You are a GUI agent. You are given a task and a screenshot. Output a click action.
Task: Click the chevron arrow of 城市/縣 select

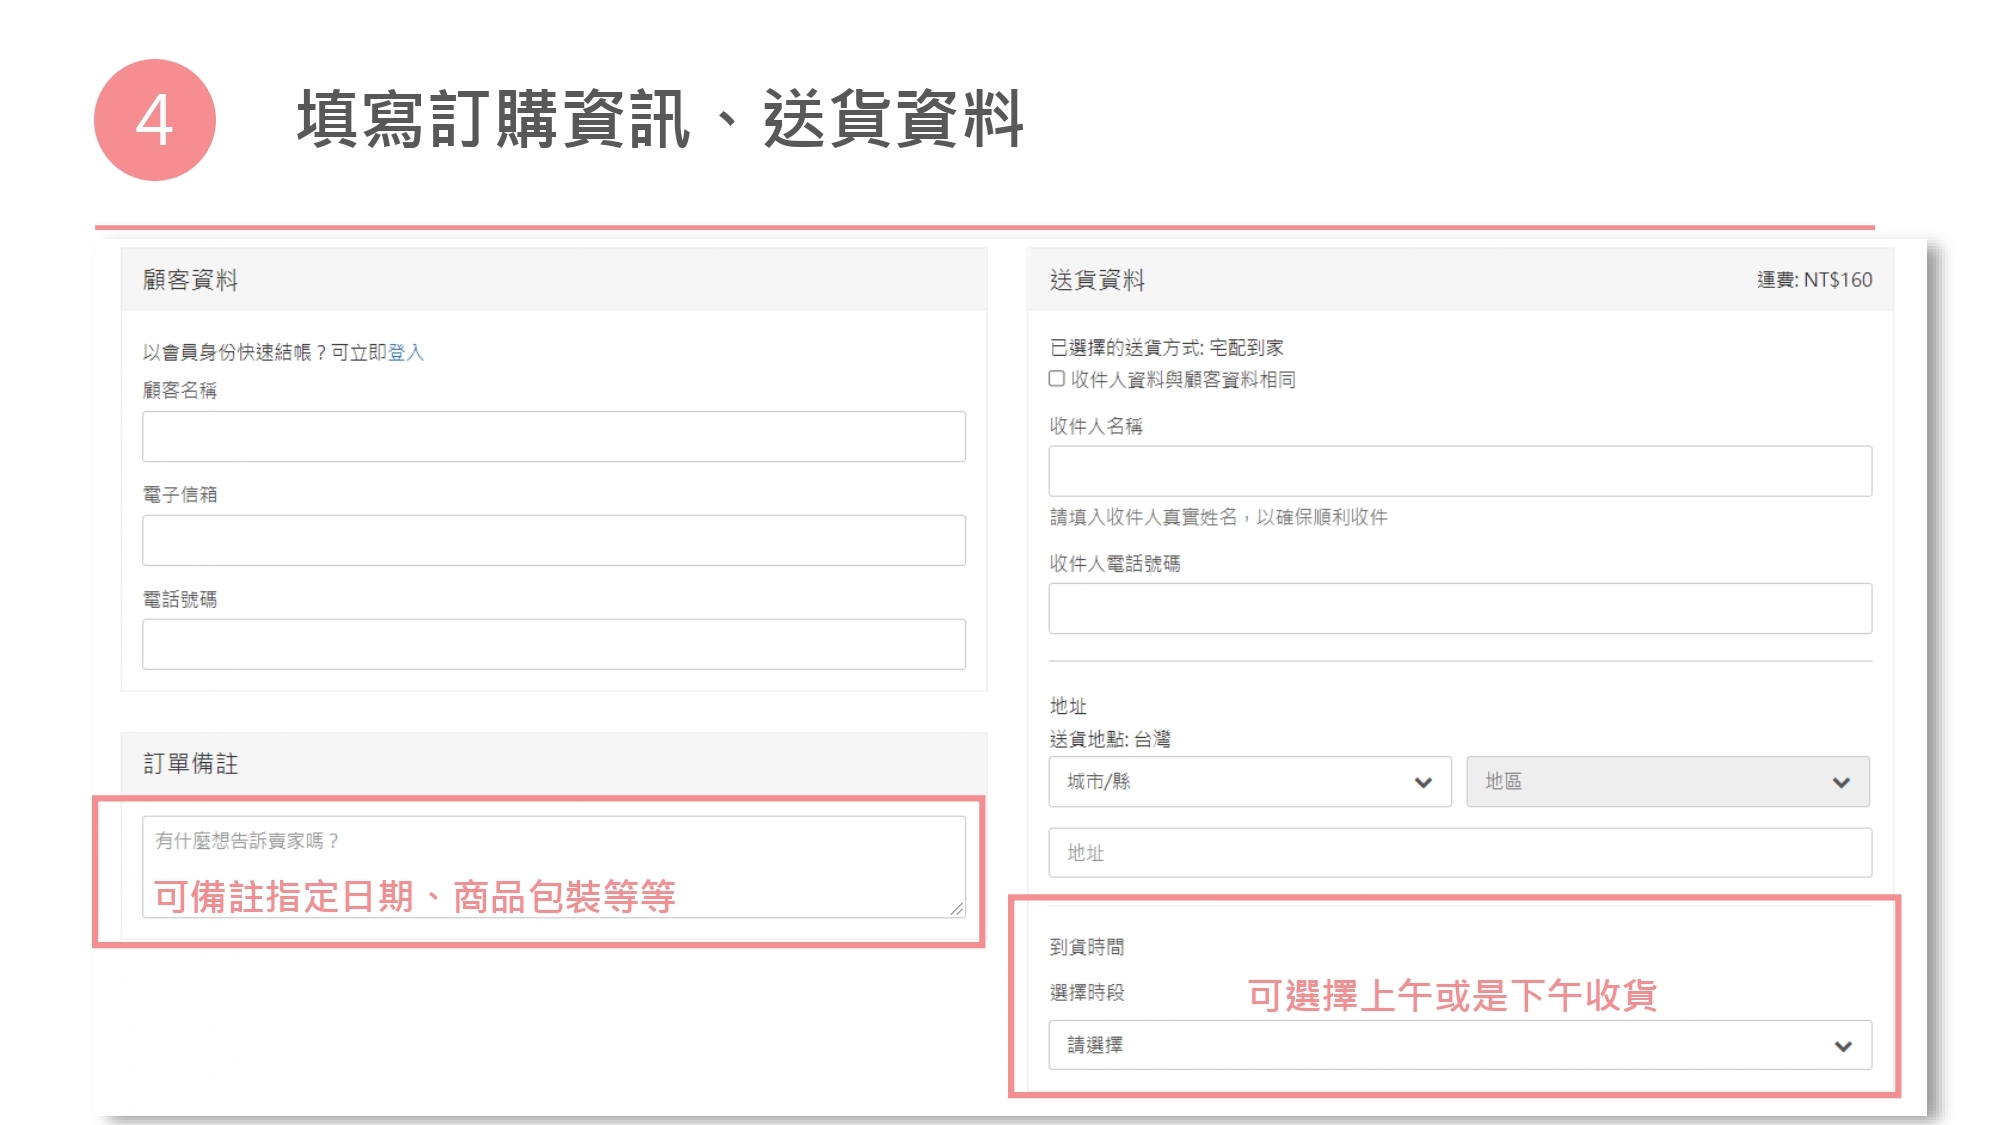1423,782
